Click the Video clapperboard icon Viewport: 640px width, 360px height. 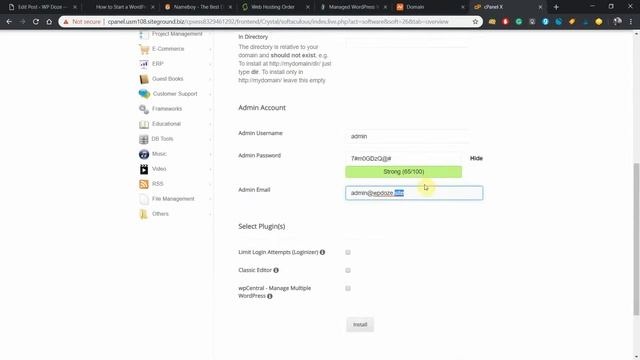(x=144, y=169)
